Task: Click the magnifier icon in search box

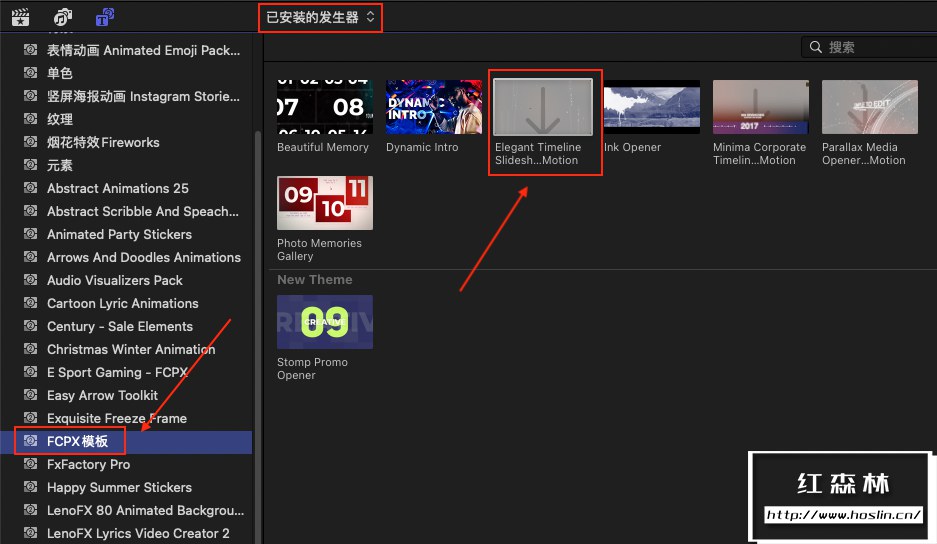Action: point(816,47)
